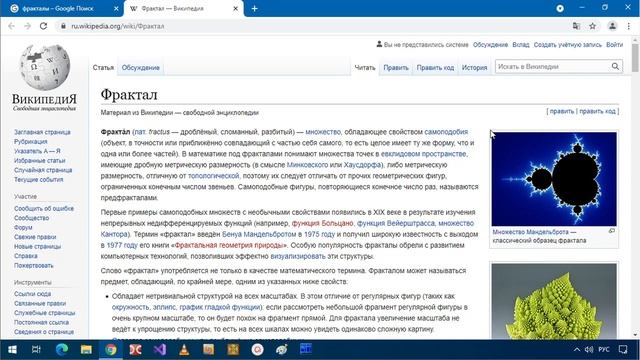Open Ссылки сюда under Инструменты
Viewport: 640px width, 360px height.
coord(32,294)
